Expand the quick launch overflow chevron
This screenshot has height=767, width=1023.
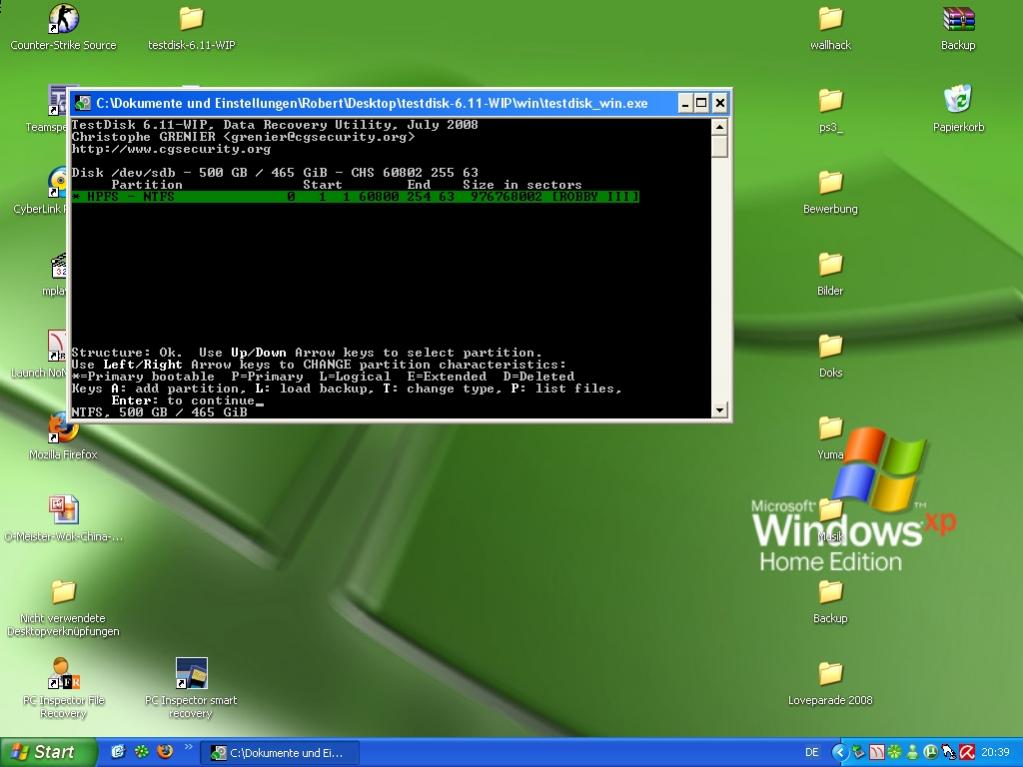pyautogui.click(x=189, y=747)
